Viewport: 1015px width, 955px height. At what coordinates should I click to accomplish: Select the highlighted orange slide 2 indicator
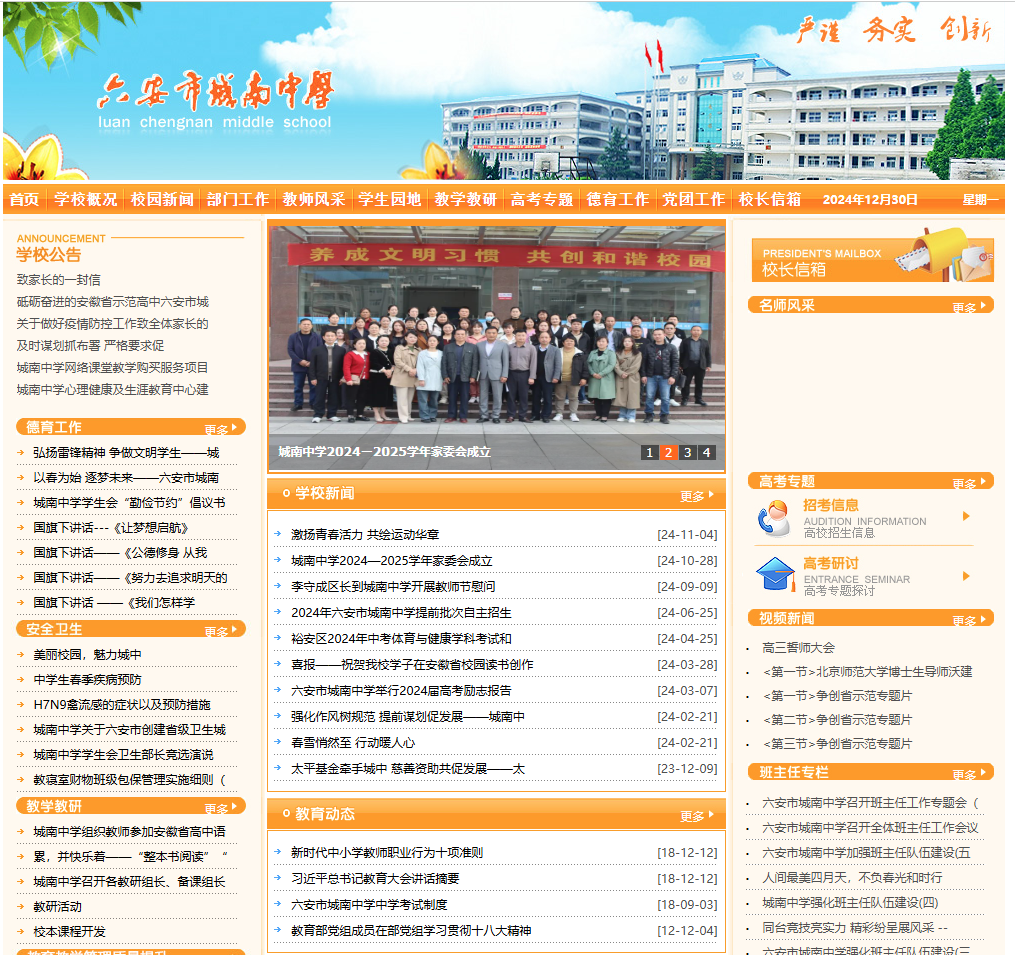668,453
